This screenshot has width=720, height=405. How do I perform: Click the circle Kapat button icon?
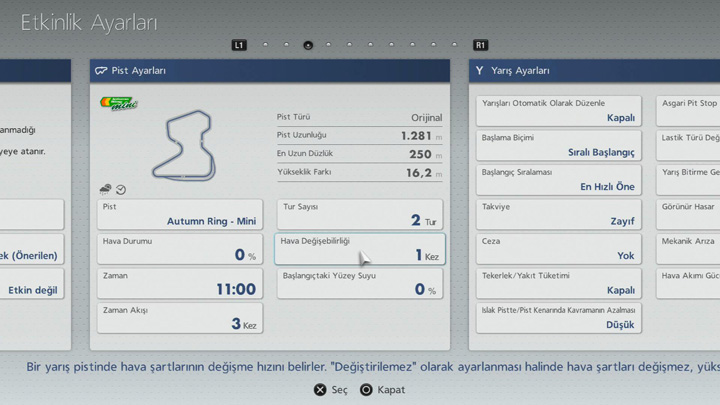coord(366,389)
